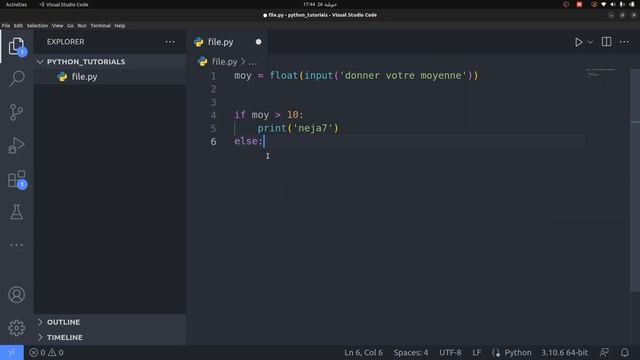Run Python file with play button
This screenshot has width=640, height=360.
coord(579,42)
